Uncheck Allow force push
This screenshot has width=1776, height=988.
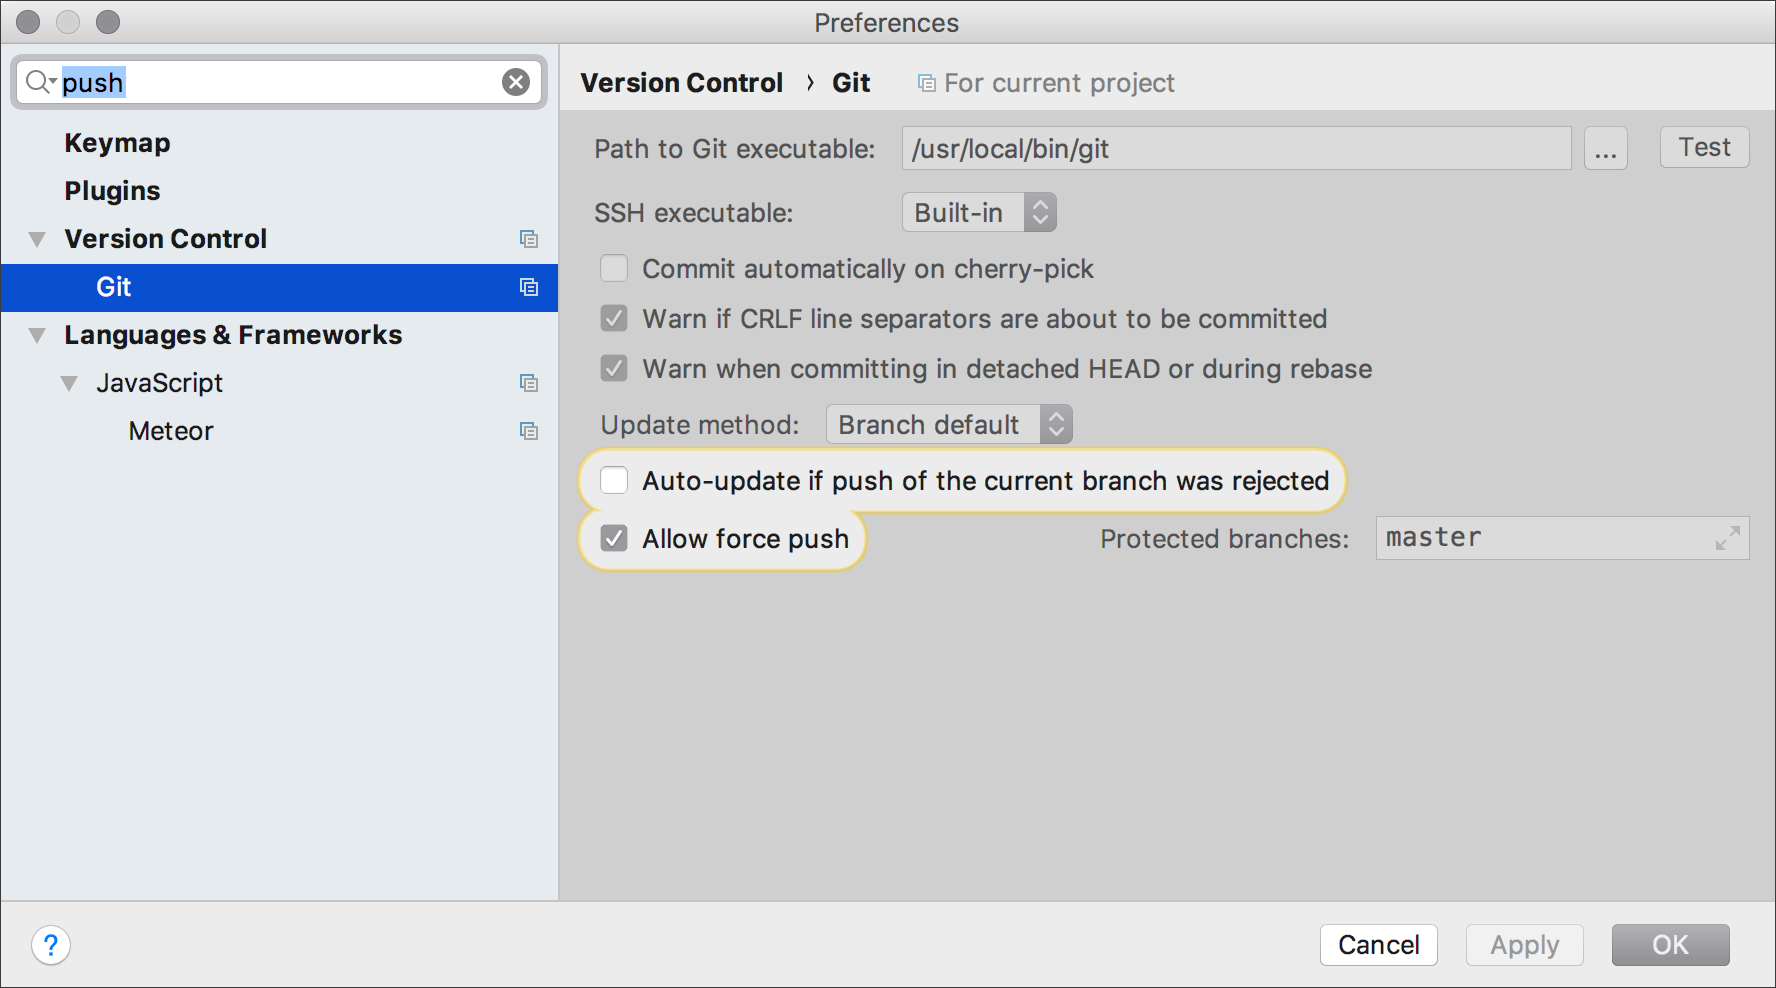[614, 539]
